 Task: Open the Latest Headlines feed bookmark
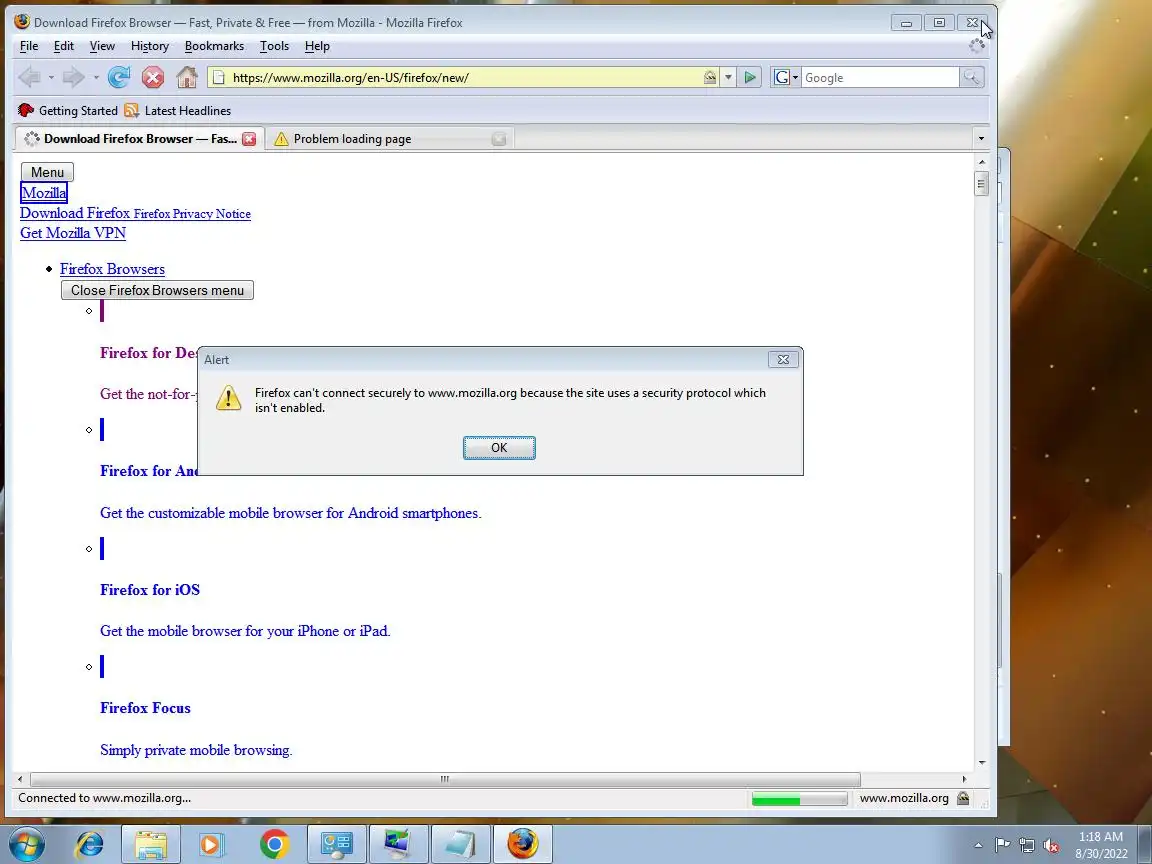[178, 110]
